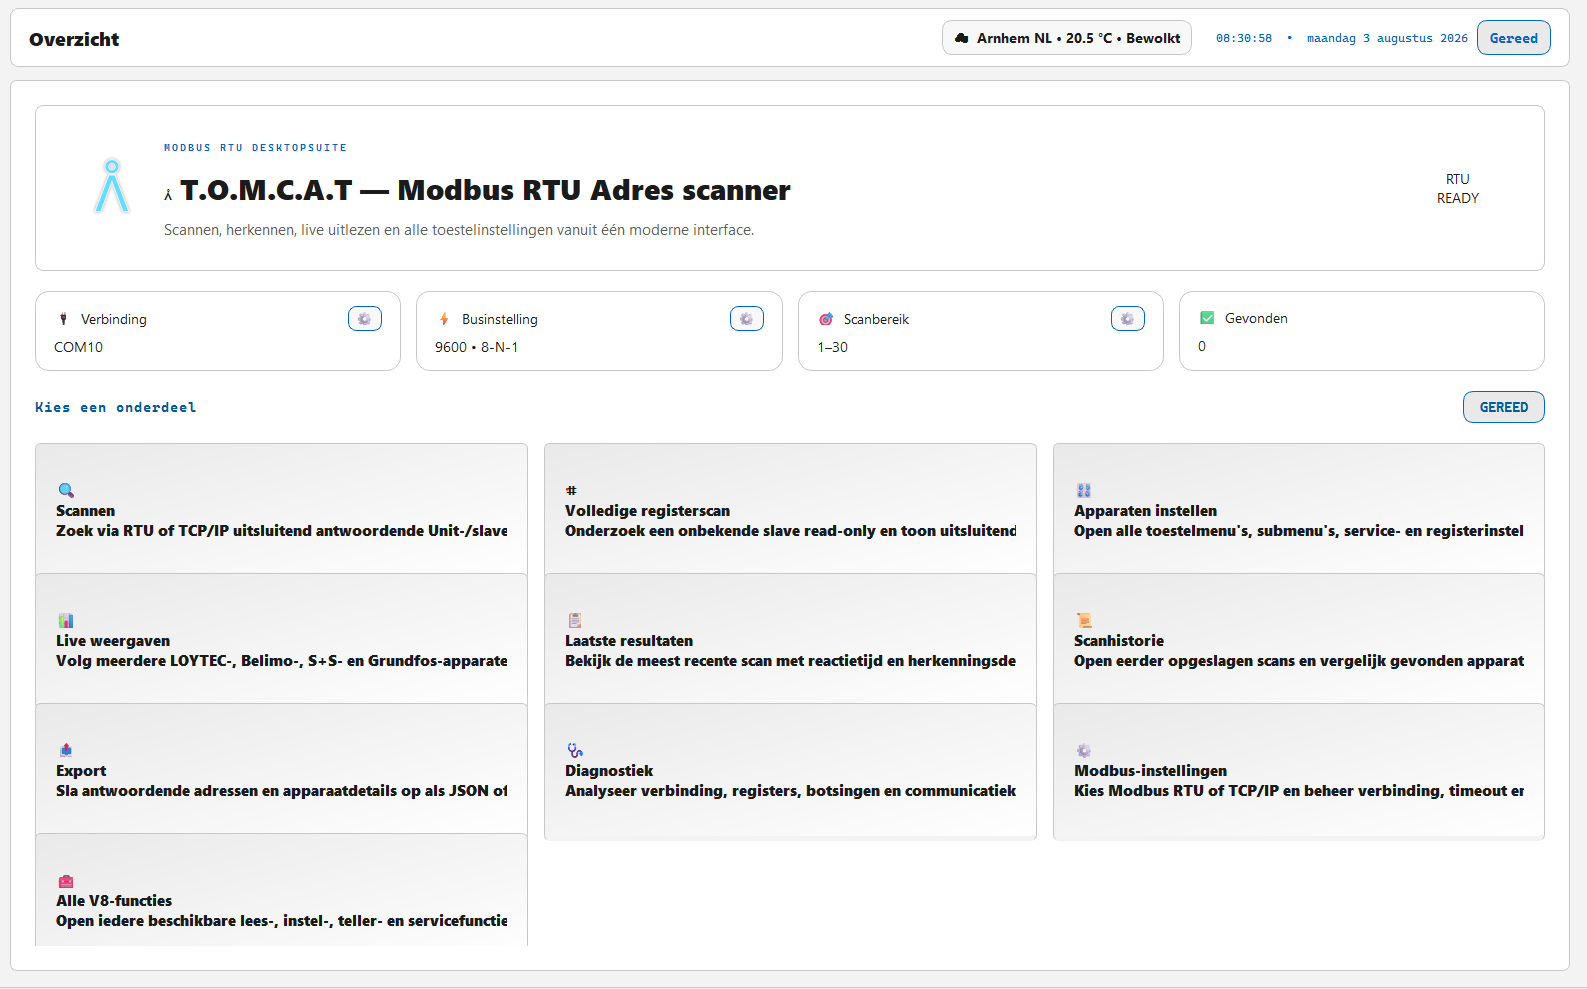Screen dimensions: 1587x989
Task: Click the Gereed status button in header
Action: tap(1514, 38)
